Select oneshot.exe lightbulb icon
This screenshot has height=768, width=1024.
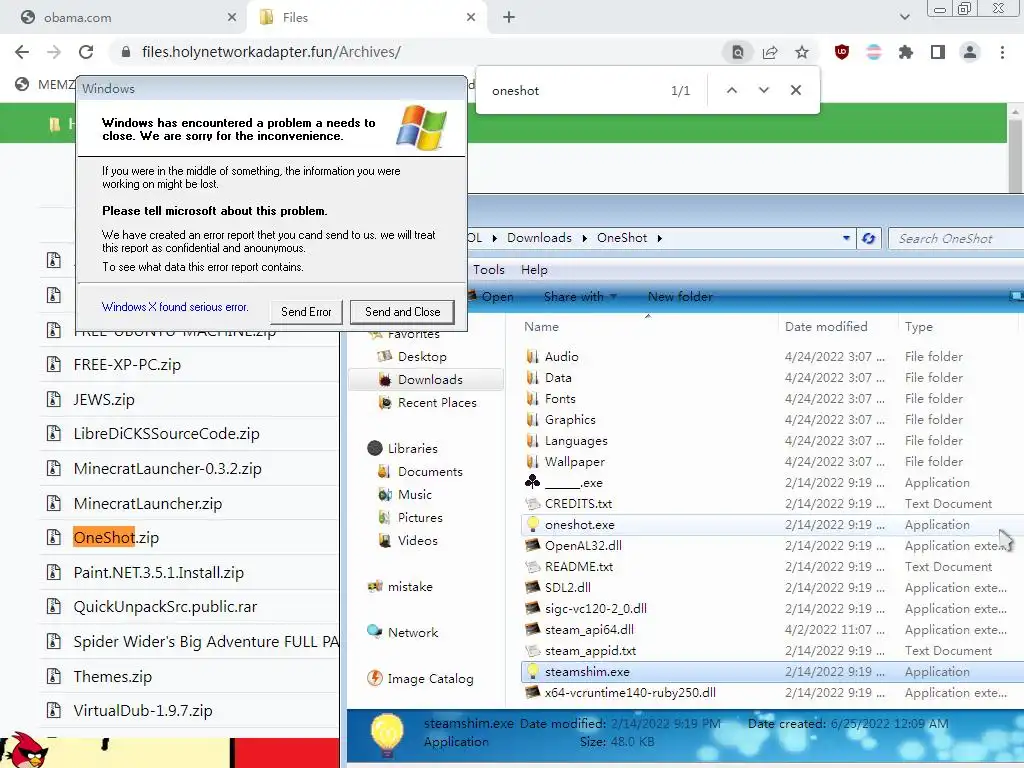533,524
